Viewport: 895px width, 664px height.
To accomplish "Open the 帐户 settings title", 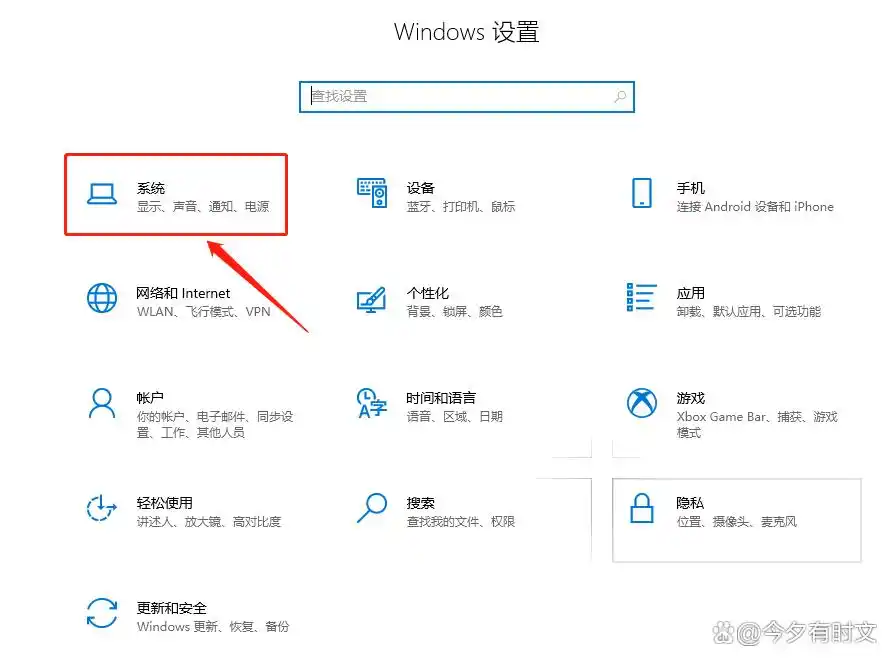I will [150, 398].
